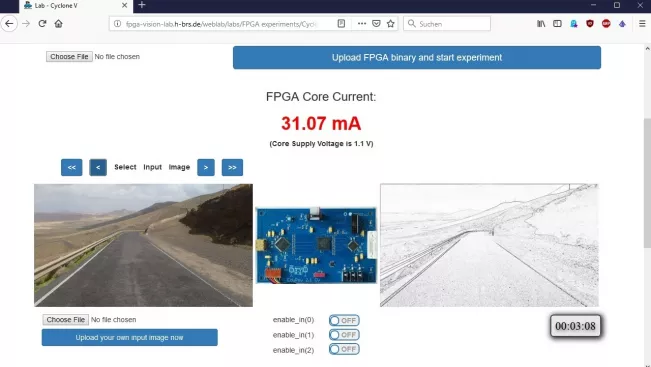Viewport: 651px width, 367px height.
Task: Select previous input image with < button
Action: click(x=98, y=167)
